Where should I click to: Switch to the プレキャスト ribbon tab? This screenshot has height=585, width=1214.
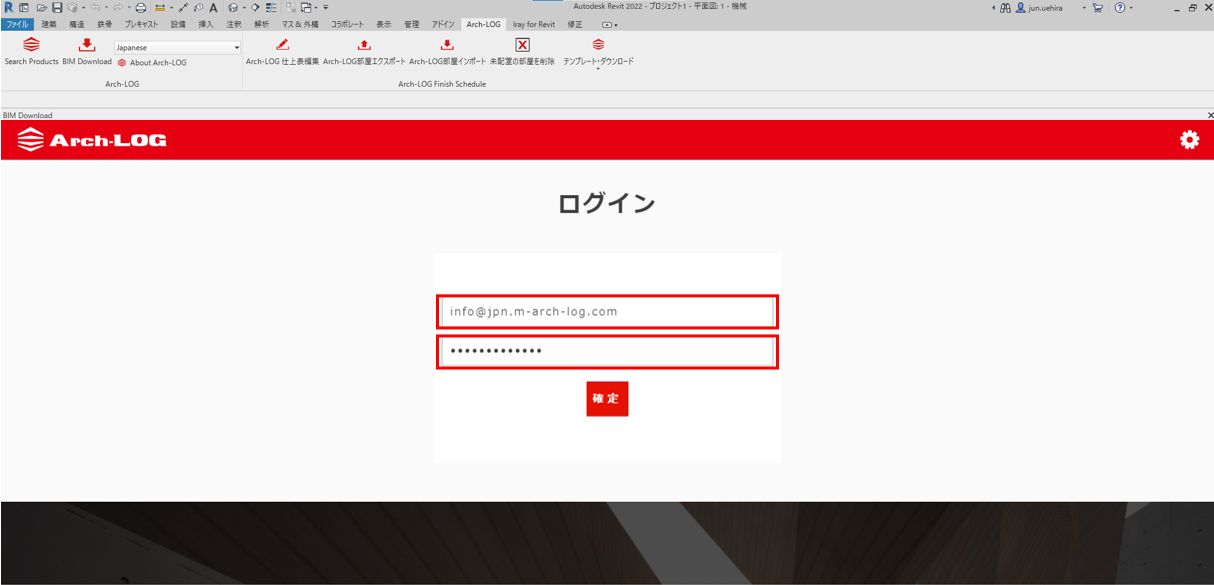pyautogui.click(x=141, y=24)
